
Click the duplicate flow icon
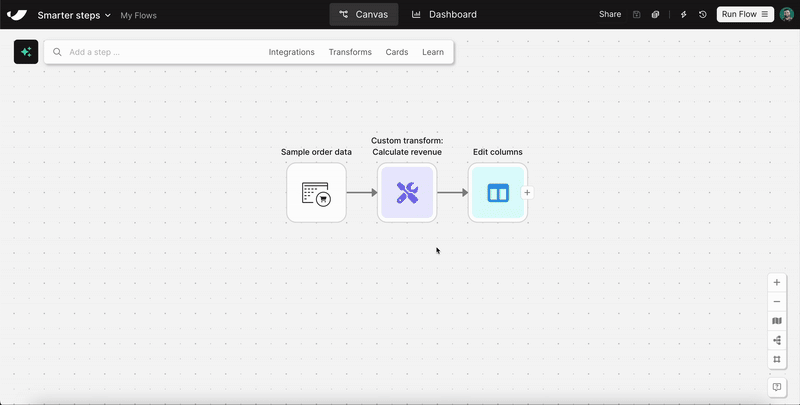[655, 15]
